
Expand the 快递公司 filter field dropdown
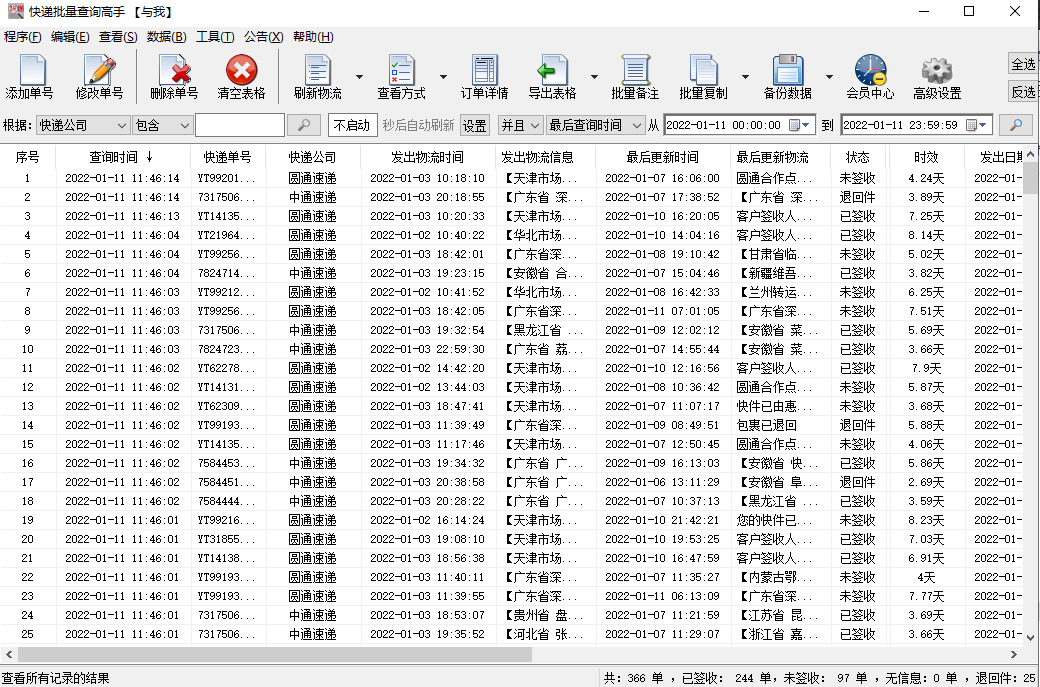(x=120, y=125)
